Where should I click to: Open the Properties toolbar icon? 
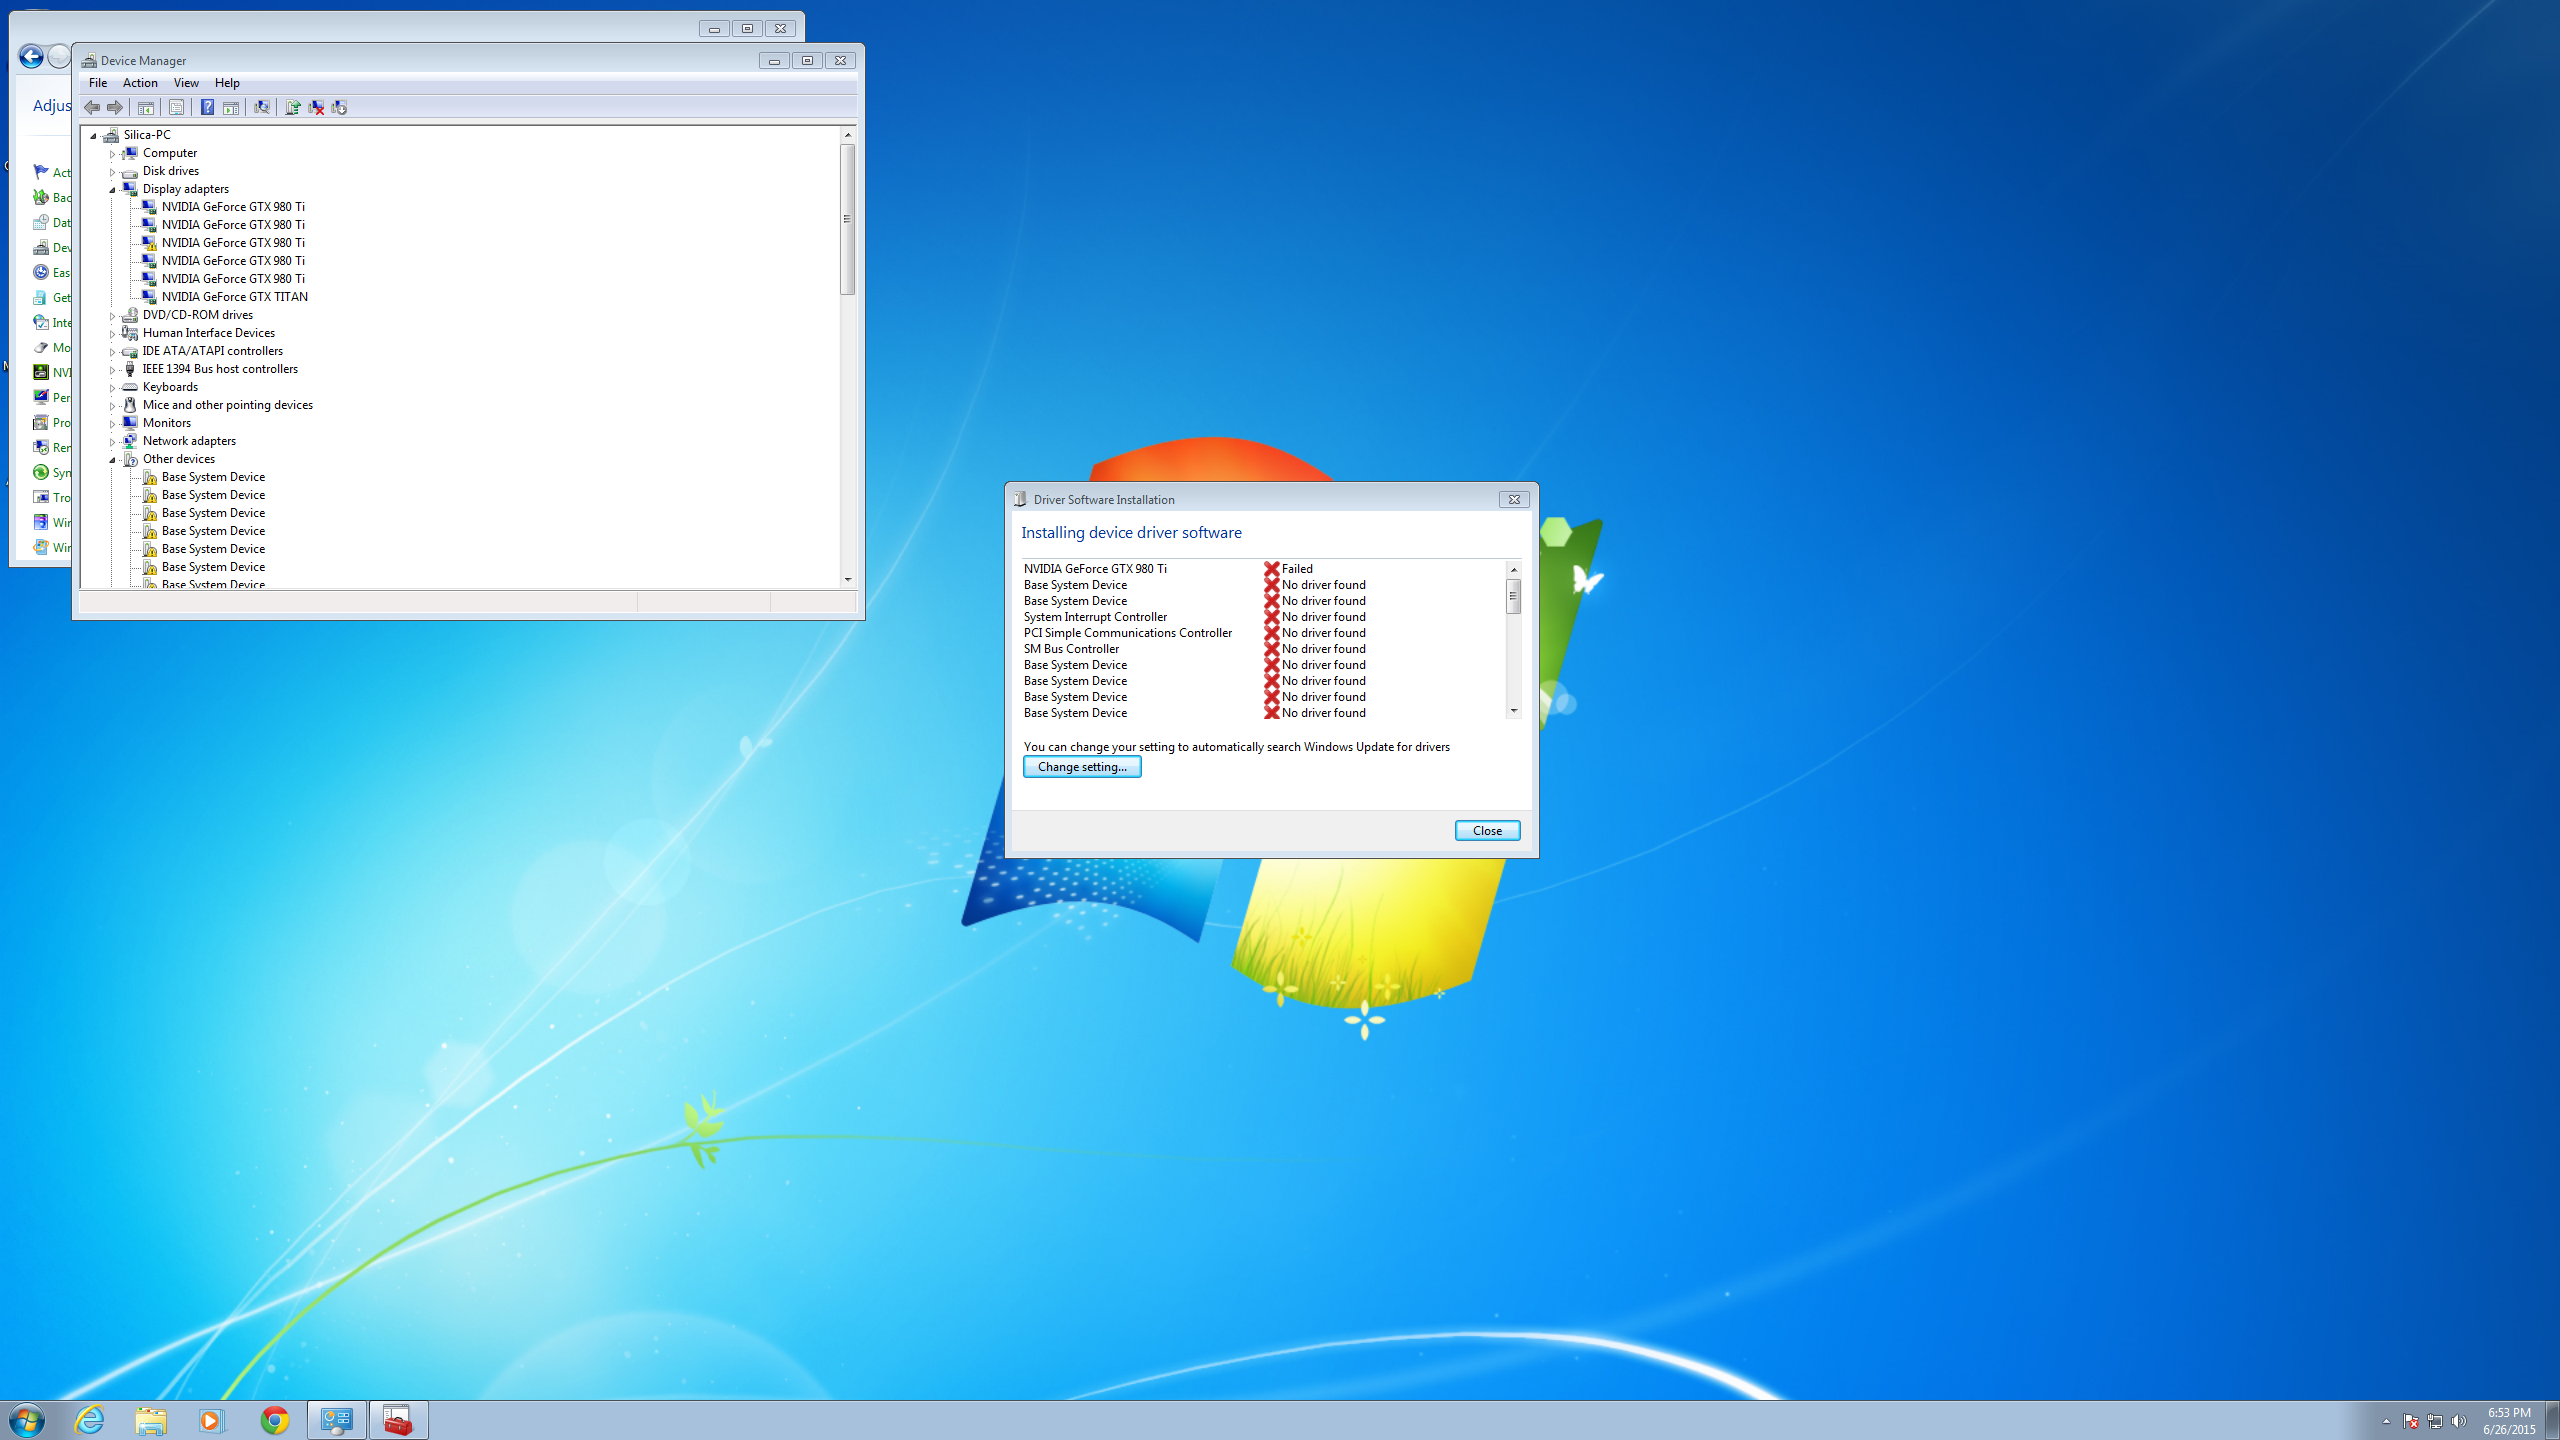pyautogui.click(x=176, y=107)
